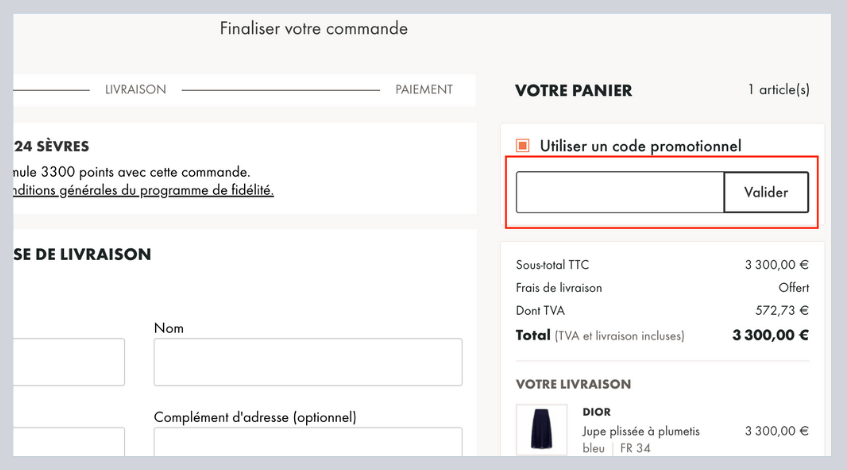Click the DIOR brand name
The height and width of the screenshot is (470, 847).
point(597,412)
